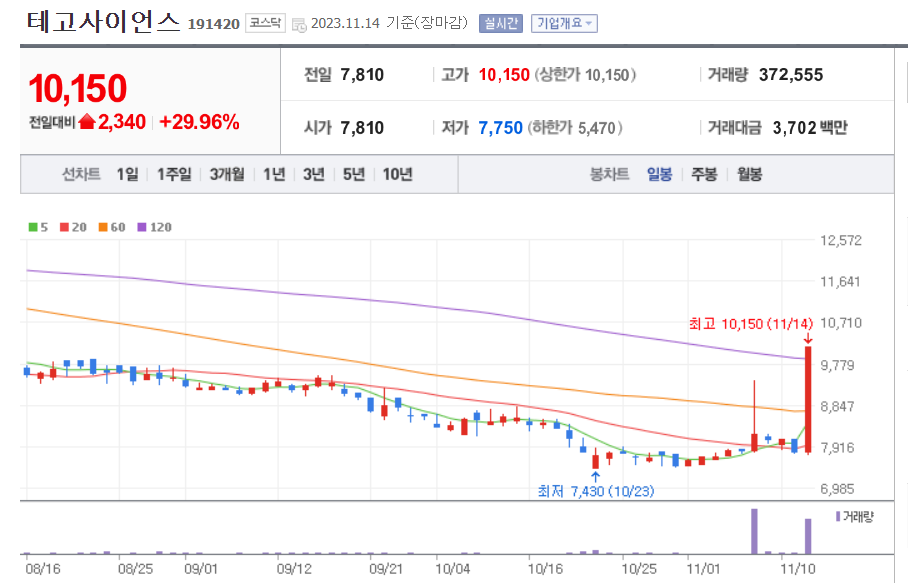Select the 월봉 monthly candle chart
This screenshot has width=908, height=583.
point(749,174)
